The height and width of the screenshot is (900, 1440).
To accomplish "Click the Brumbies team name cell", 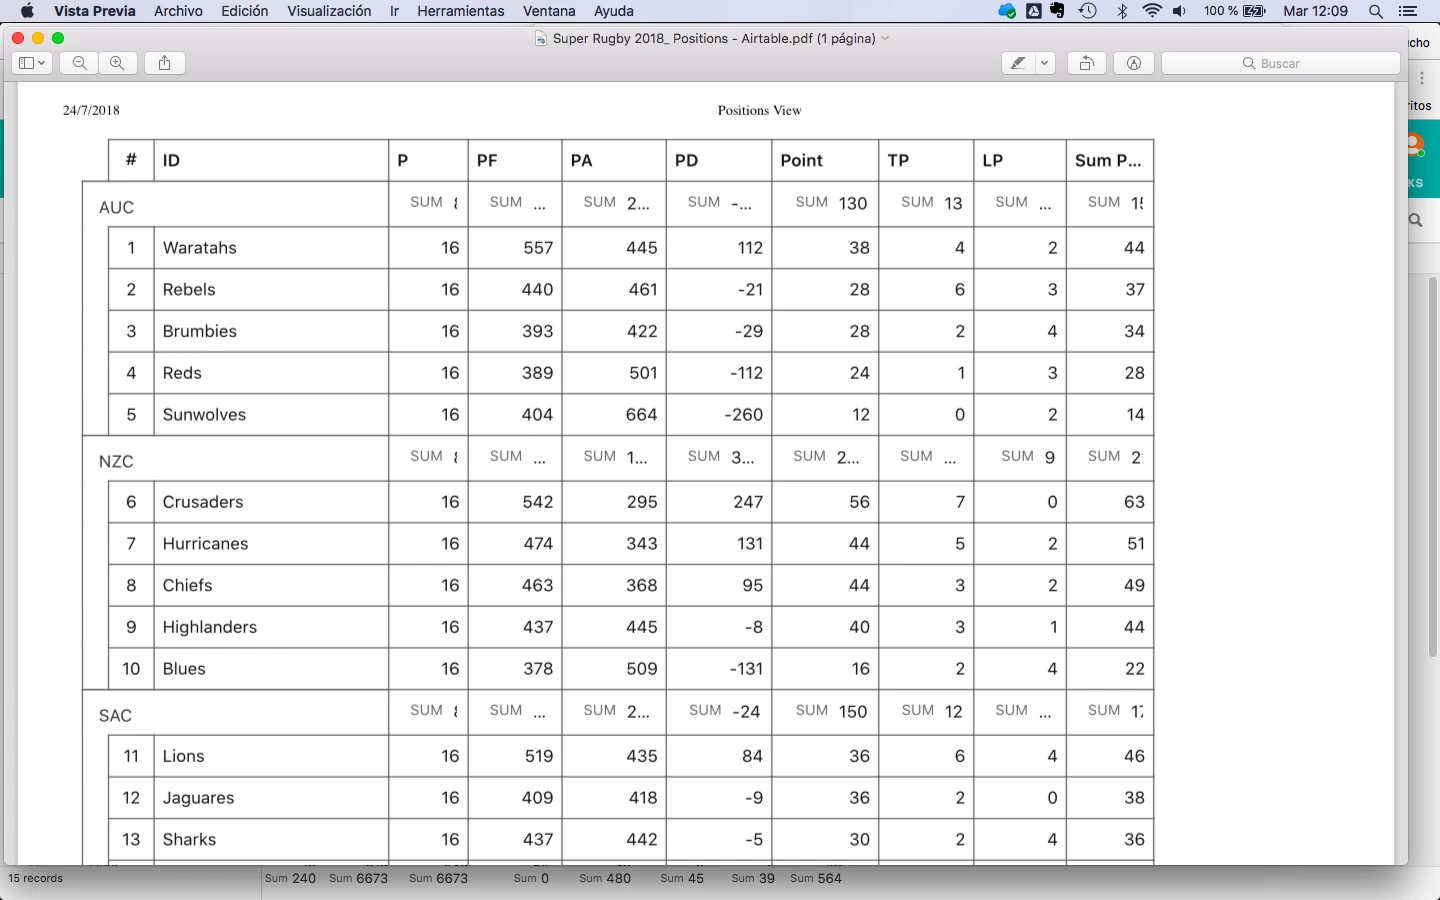I will tap(271, 331).
